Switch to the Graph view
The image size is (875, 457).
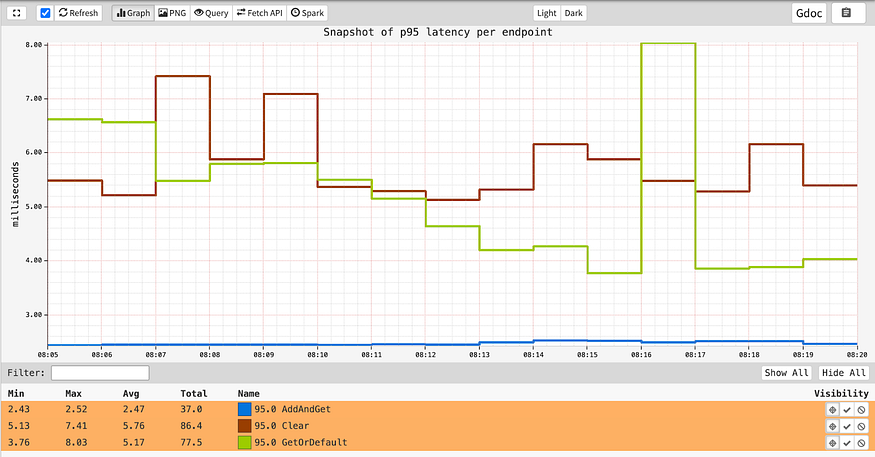coord(133,13)
